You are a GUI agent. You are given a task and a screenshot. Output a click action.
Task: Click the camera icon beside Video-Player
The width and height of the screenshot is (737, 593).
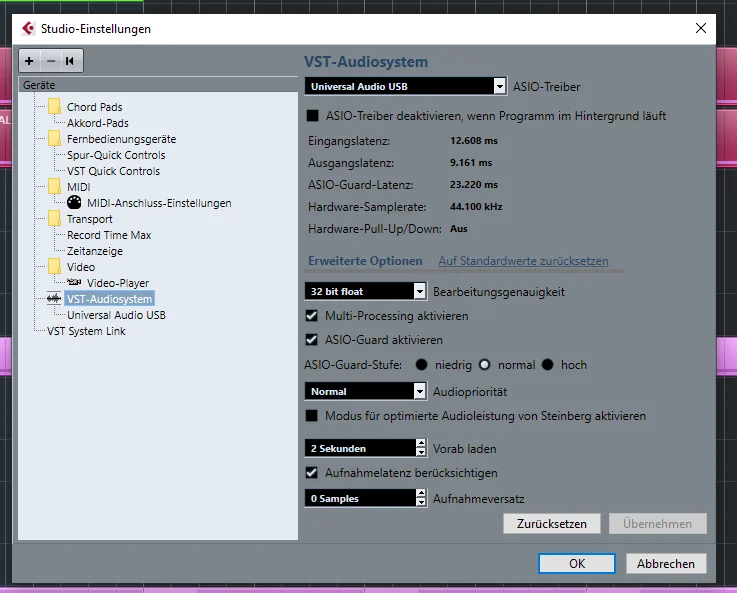tap(74, 282)
